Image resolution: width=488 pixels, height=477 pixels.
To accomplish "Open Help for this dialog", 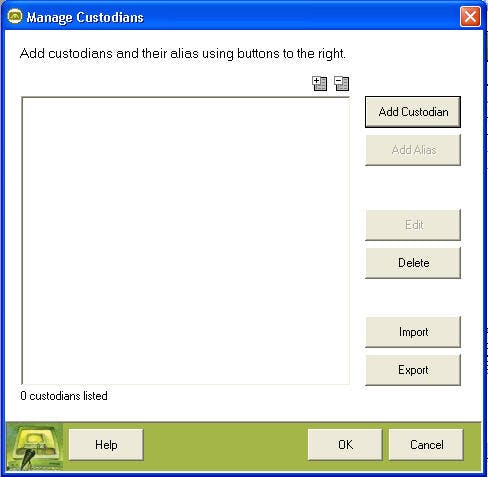I will [x=106, y=445].
